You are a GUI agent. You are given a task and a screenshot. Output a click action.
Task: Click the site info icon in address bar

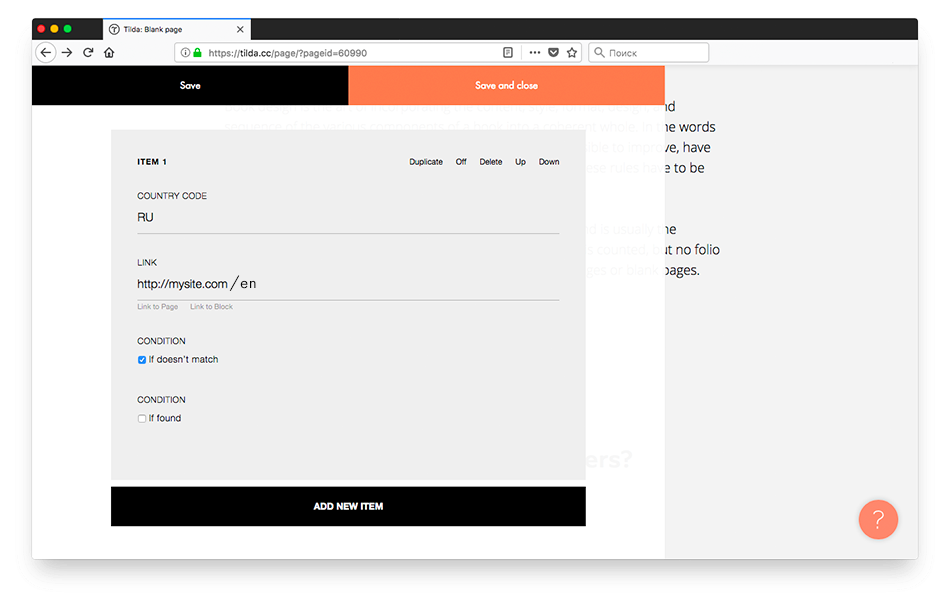(185, 53)
